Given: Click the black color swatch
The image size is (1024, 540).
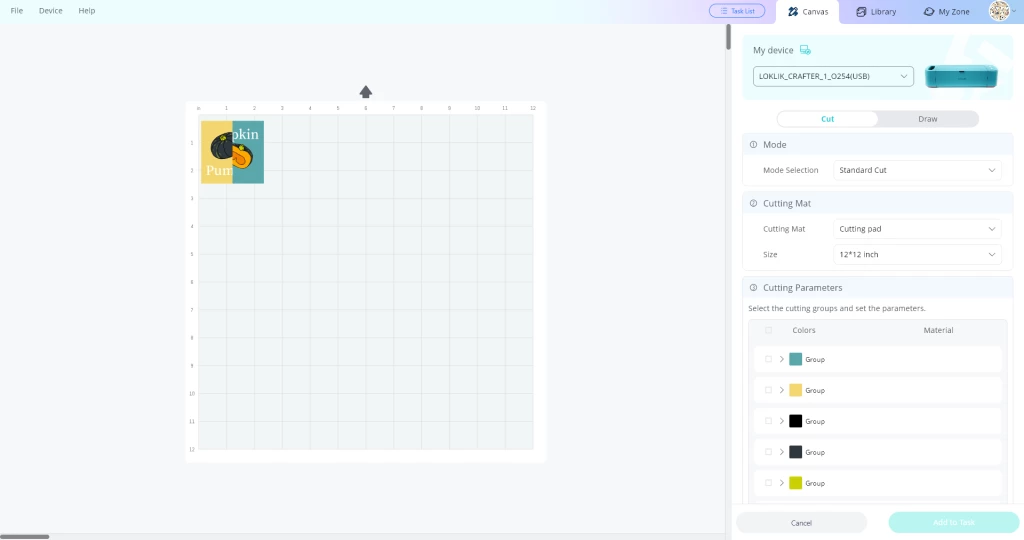Looking at the screenshot, I should pos(795,421).
